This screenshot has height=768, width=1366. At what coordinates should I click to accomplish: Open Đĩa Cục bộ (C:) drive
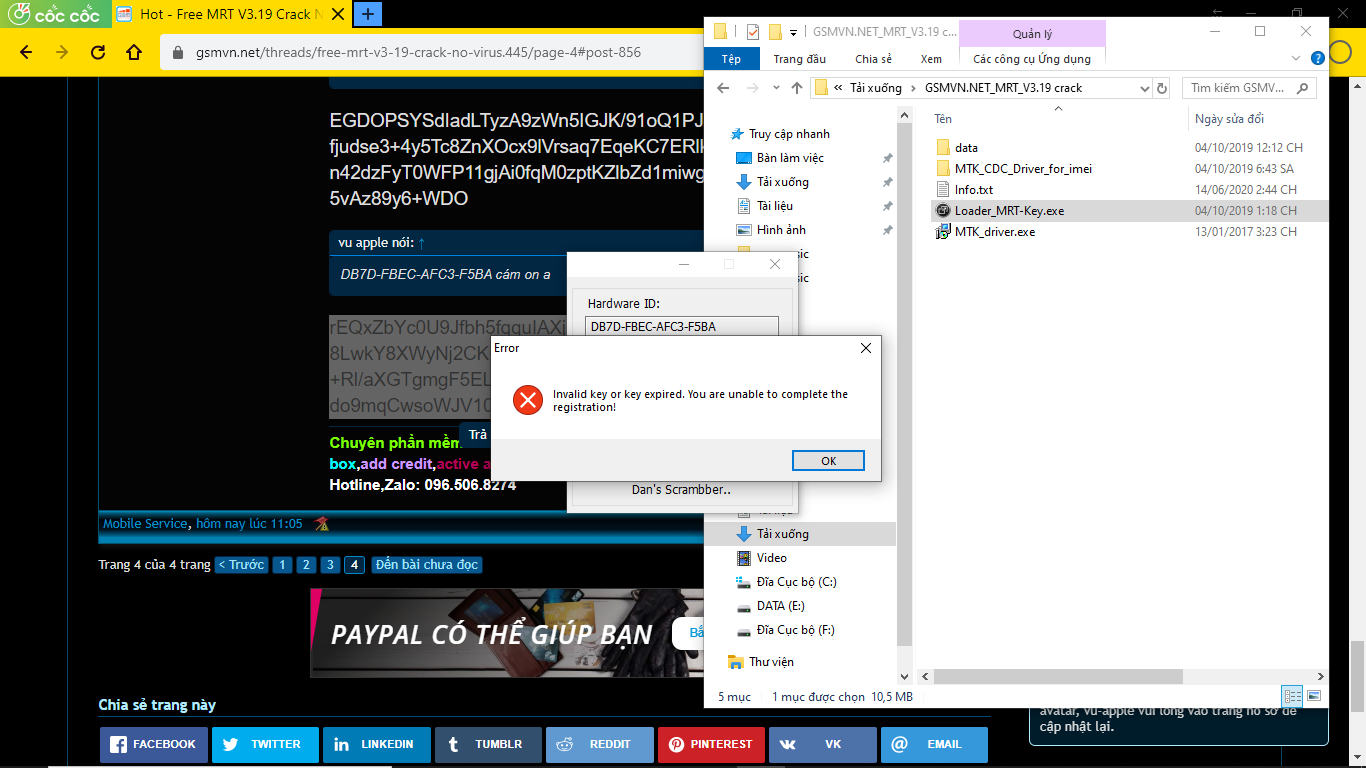(x=799, y=582)
